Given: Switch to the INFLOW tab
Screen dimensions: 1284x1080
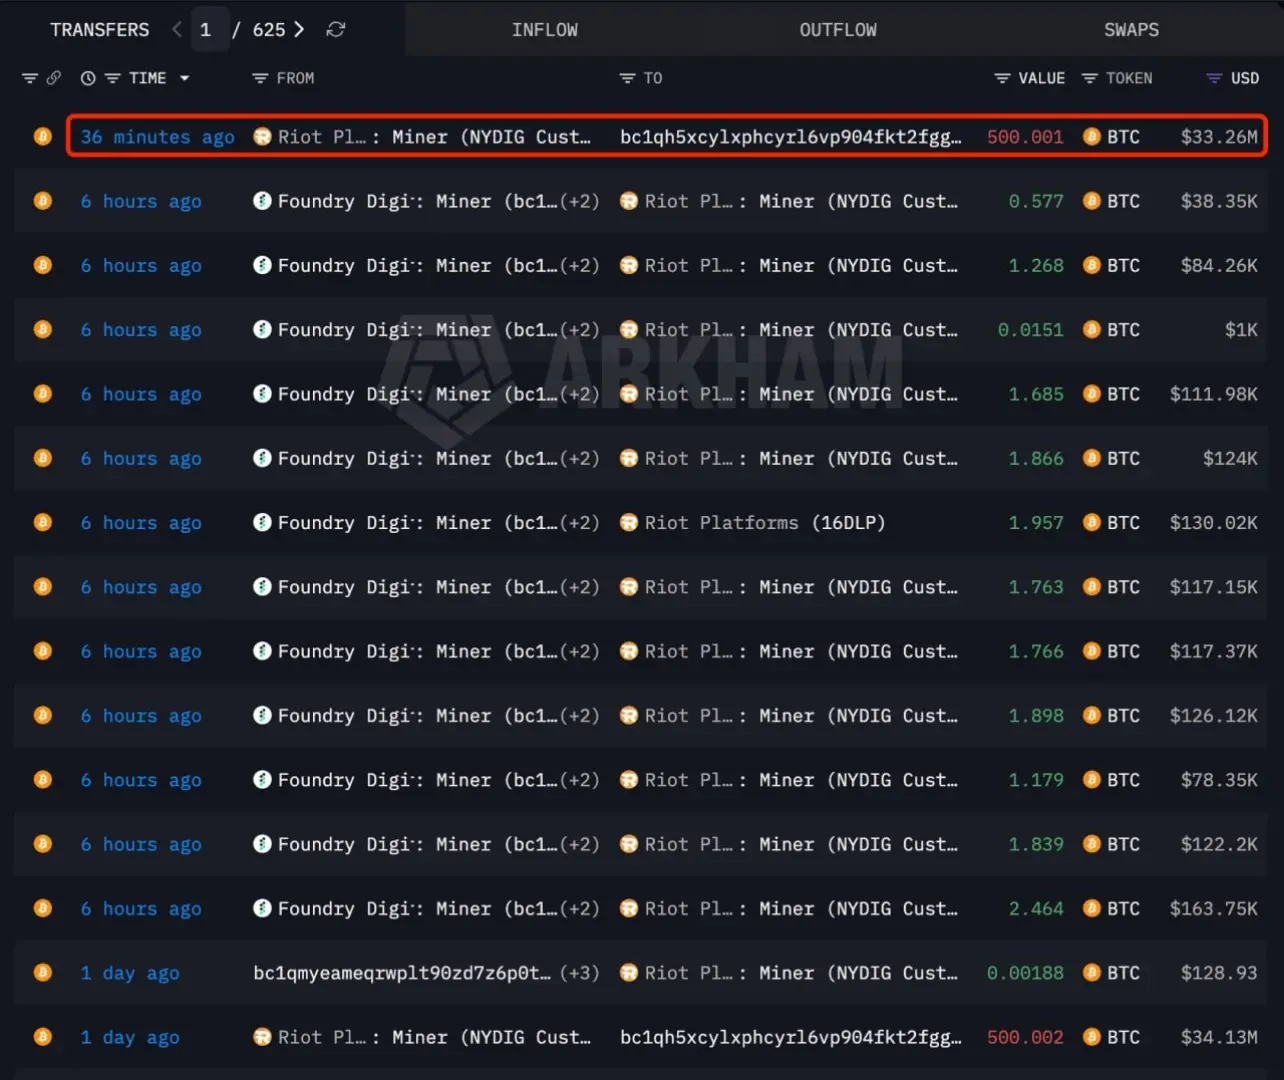Looking at the screenshot, I should coord(545,30).
